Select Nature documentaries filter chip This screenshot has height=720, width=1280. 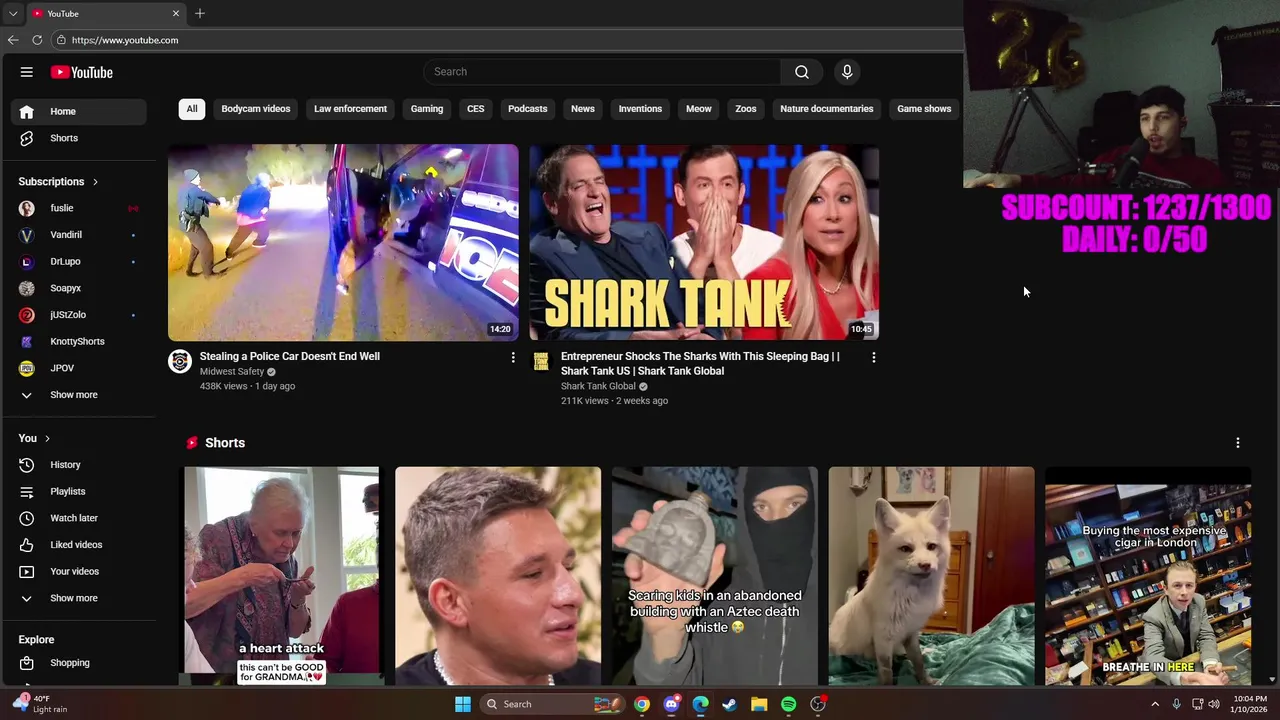tap(827, 109)
